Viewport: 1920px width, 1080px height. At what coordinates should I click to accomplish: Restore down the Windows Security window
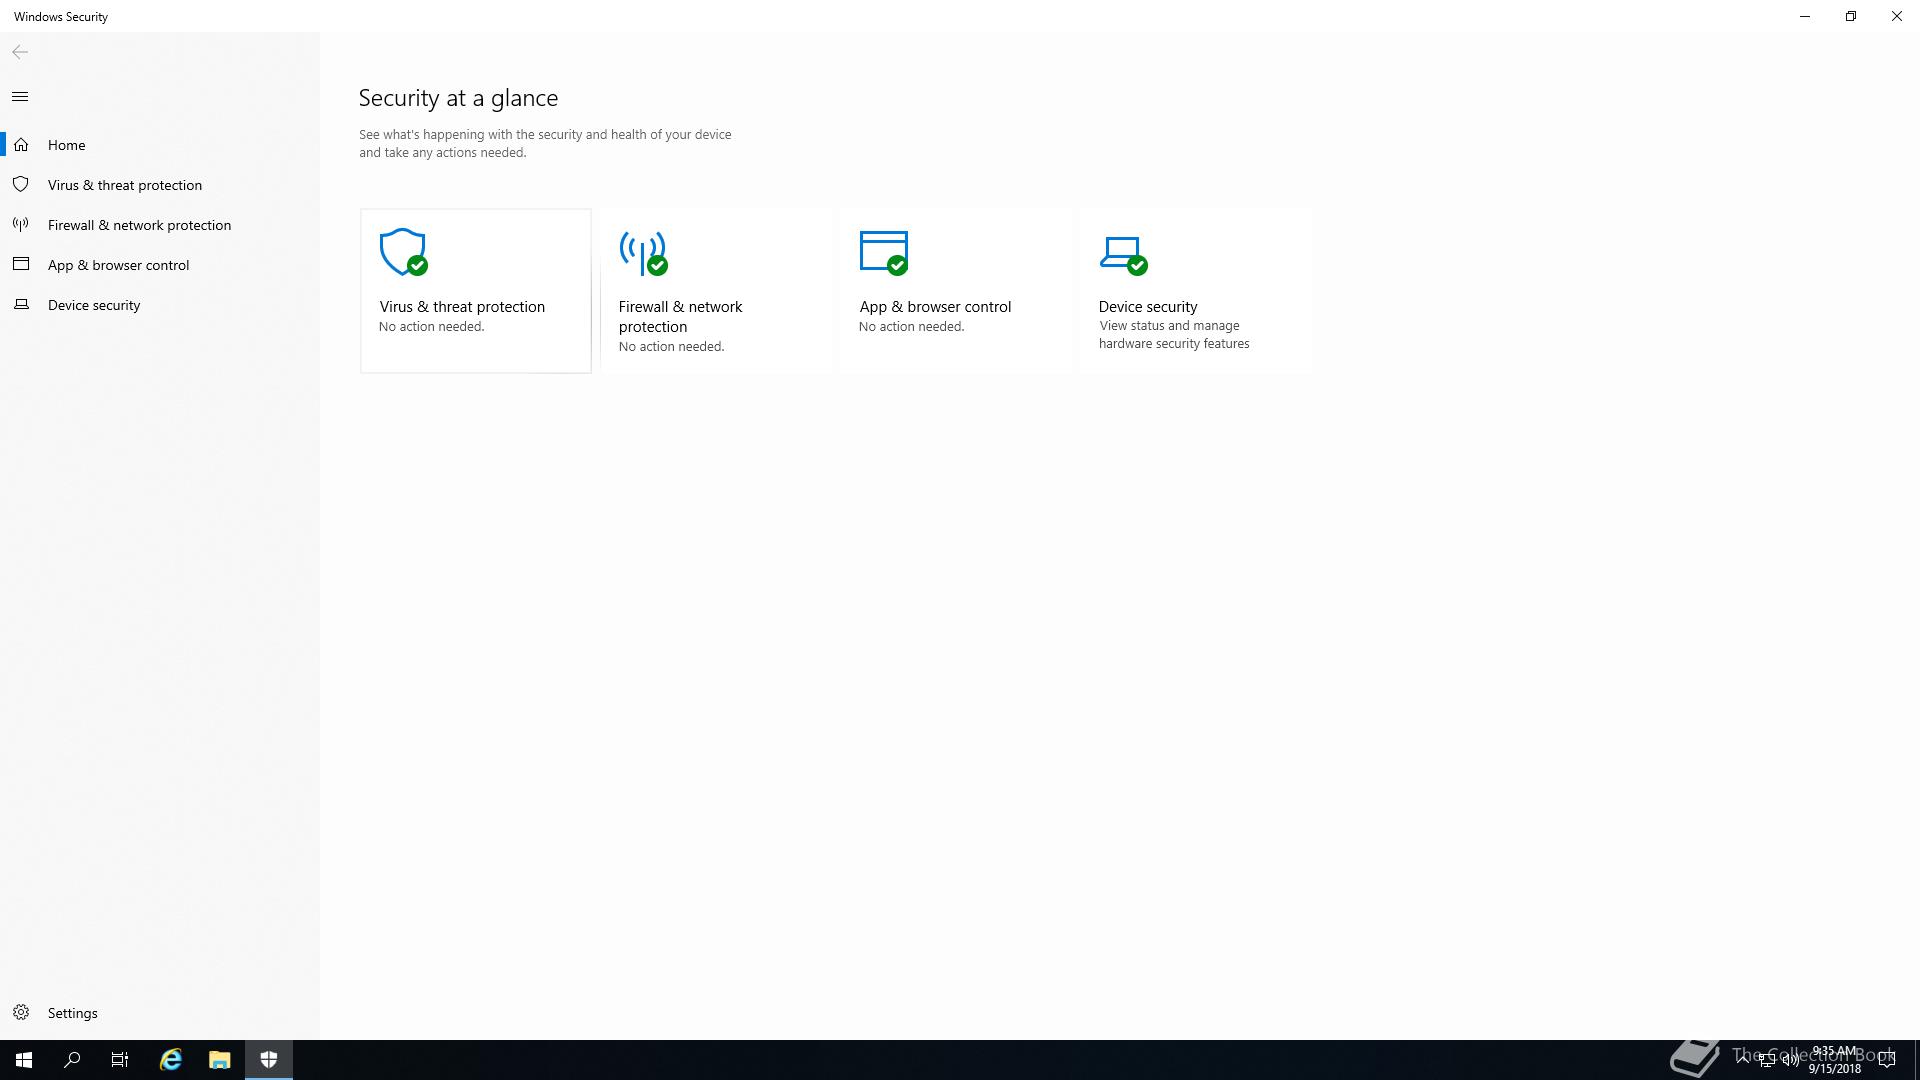[x=1851, y=16]
